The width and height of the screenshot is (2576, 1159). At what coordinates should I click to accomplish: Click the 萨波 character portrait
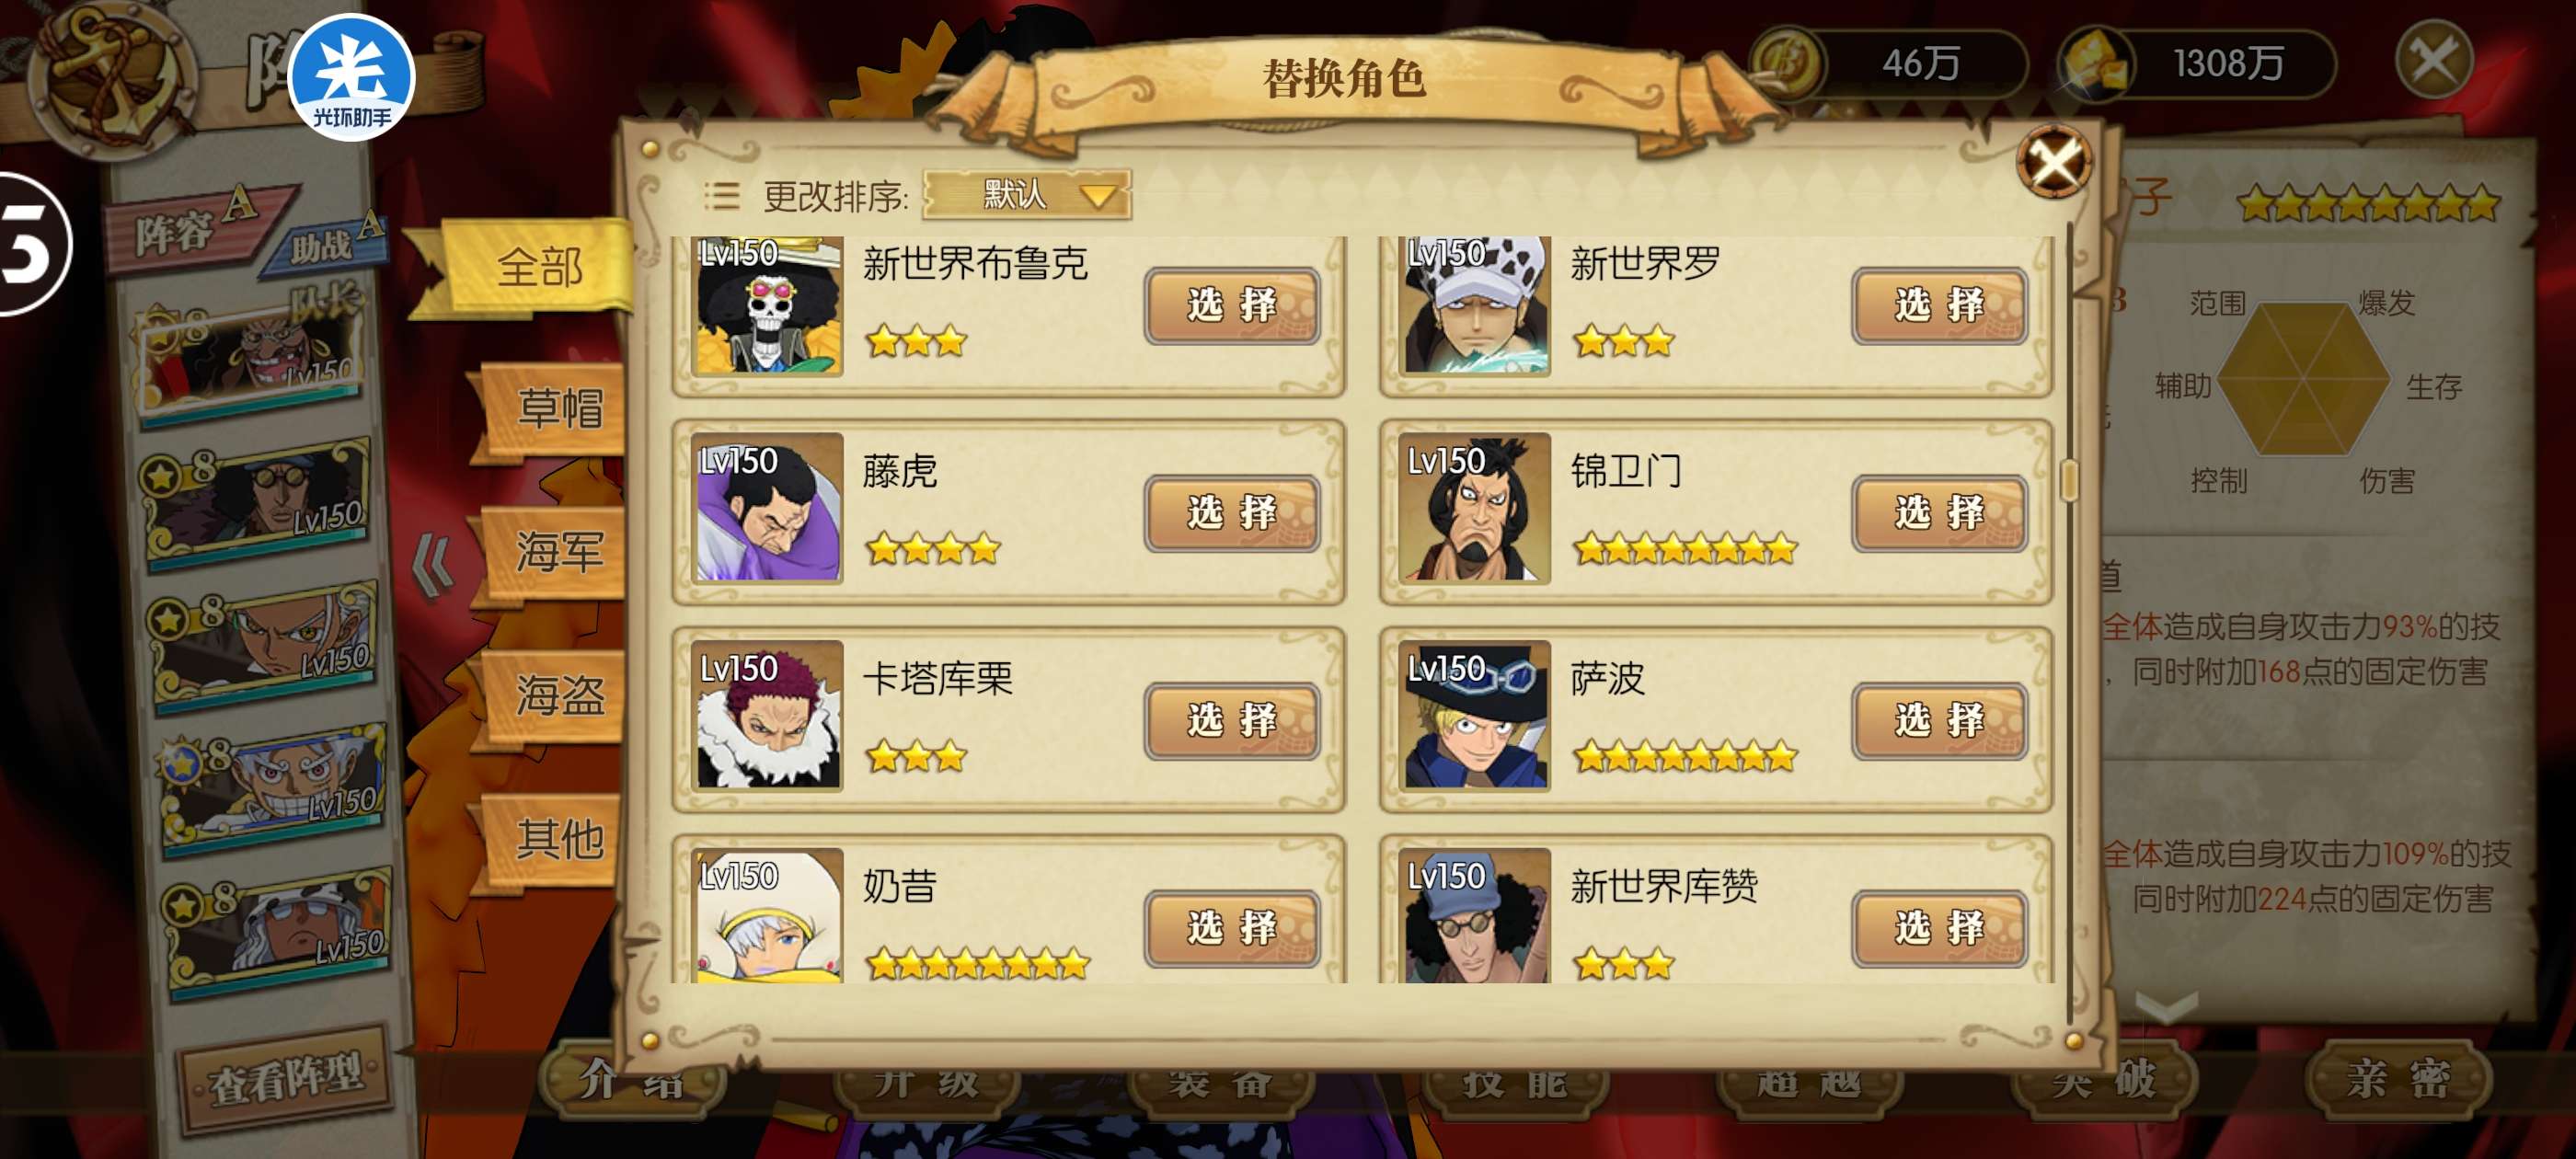pos(1474,715)
